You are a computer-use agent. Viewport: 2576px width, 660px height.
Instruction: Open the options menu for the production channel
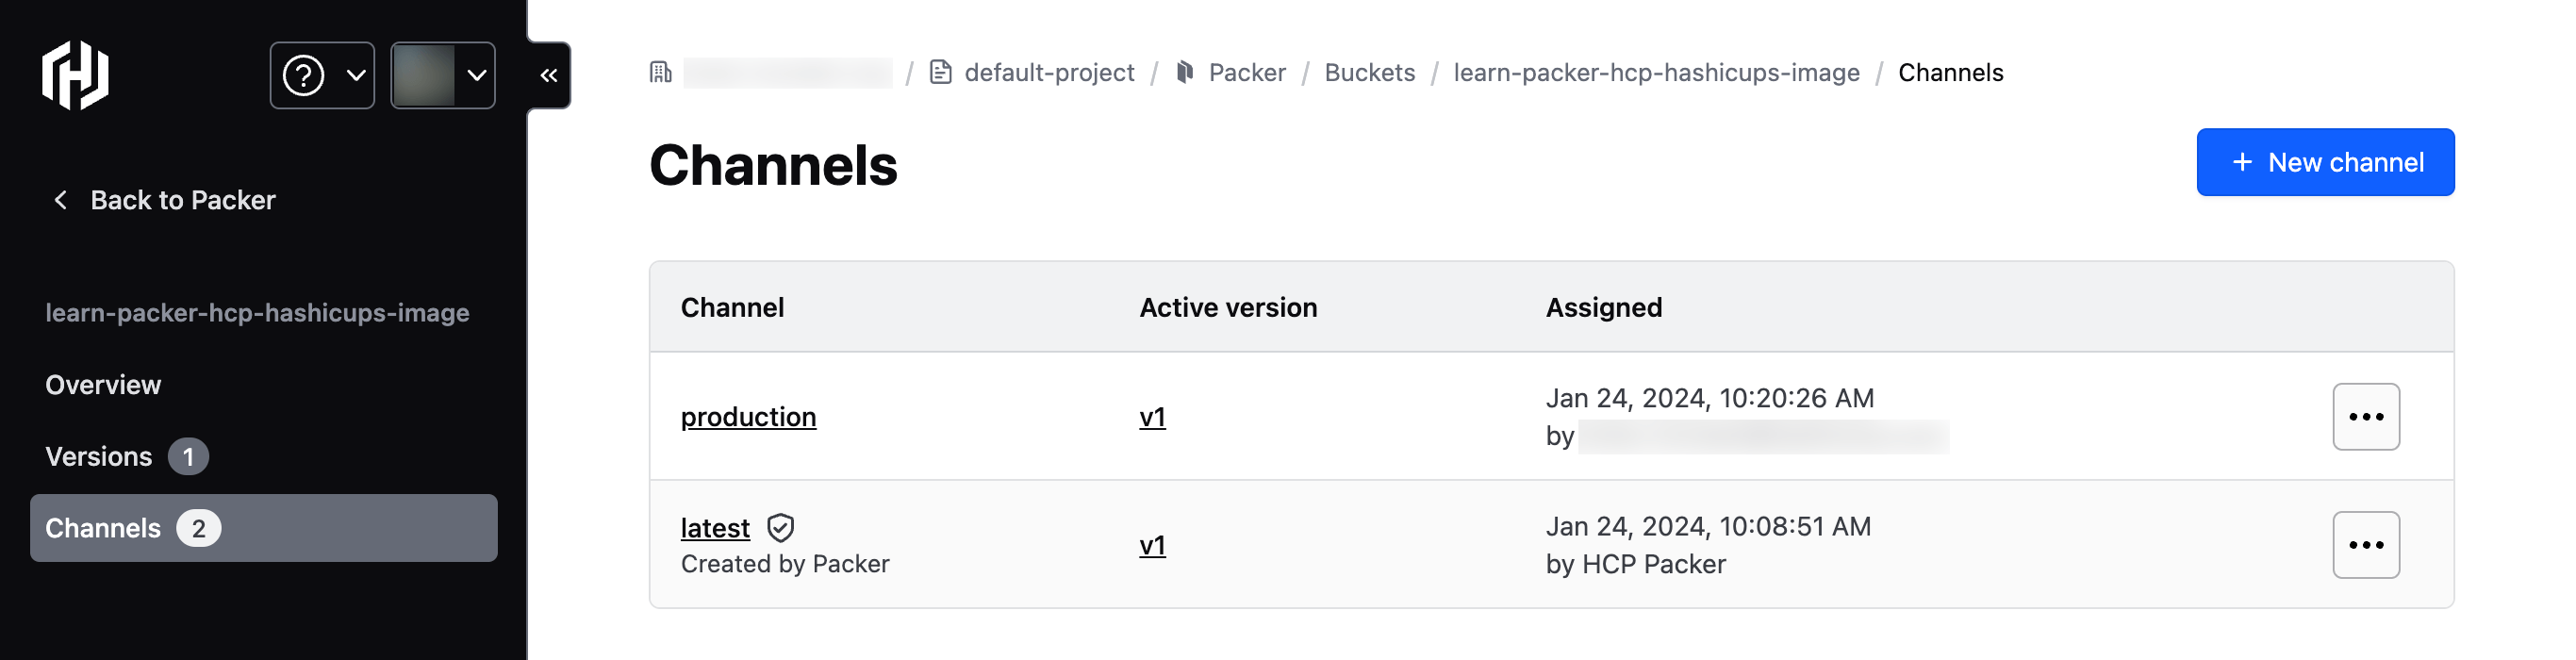[2366, 417]
